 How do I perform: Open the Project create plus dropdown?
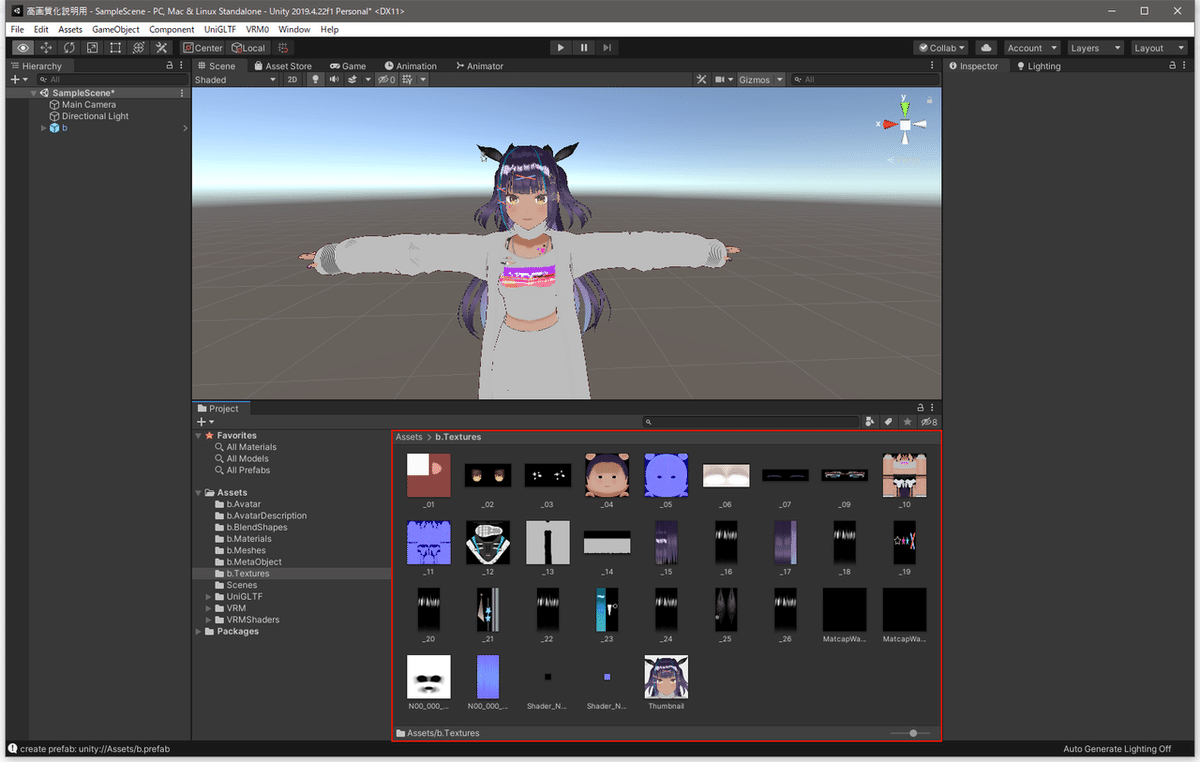[204, 422]
